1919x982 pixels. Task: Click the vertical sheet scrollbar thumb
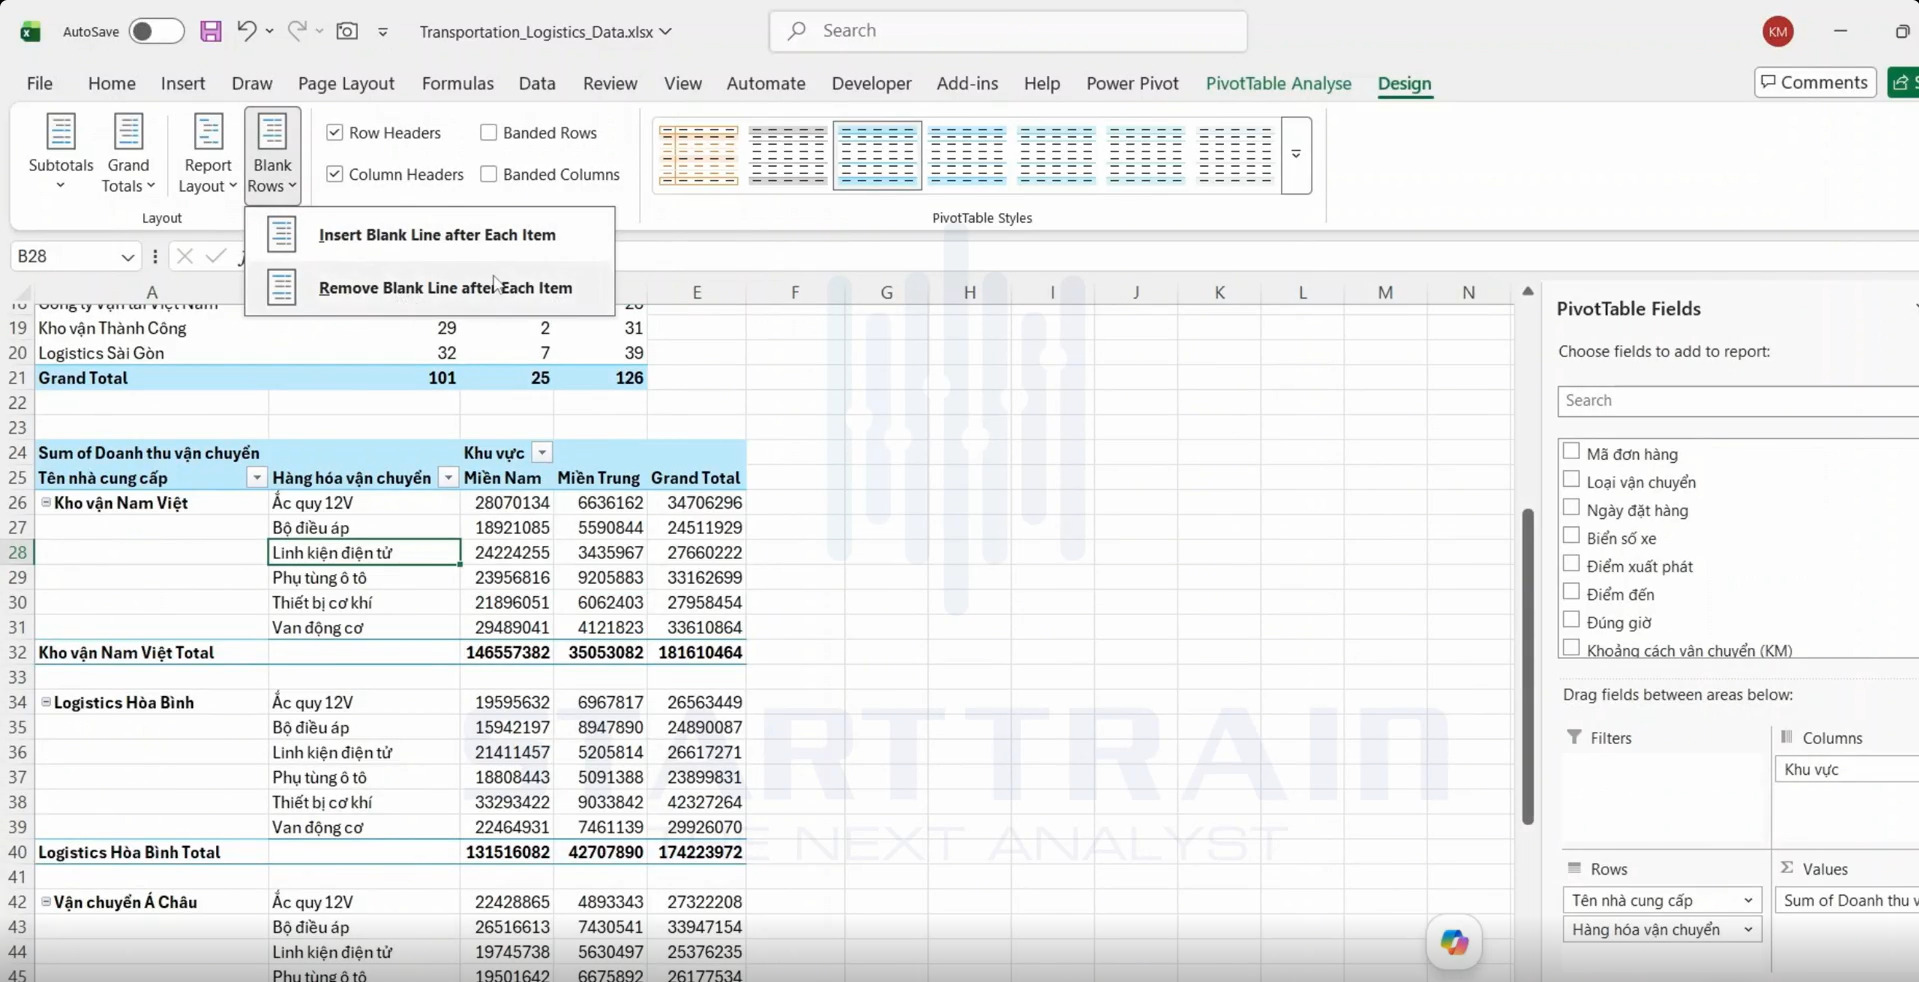(1527, 666)
